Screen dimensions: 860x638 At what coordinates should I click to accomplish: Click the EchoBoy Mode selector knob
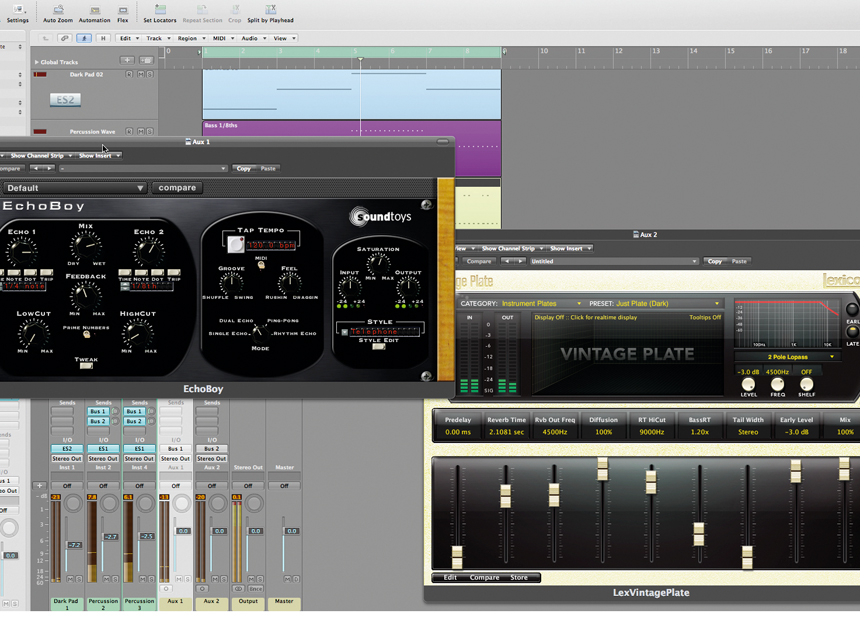259,331
